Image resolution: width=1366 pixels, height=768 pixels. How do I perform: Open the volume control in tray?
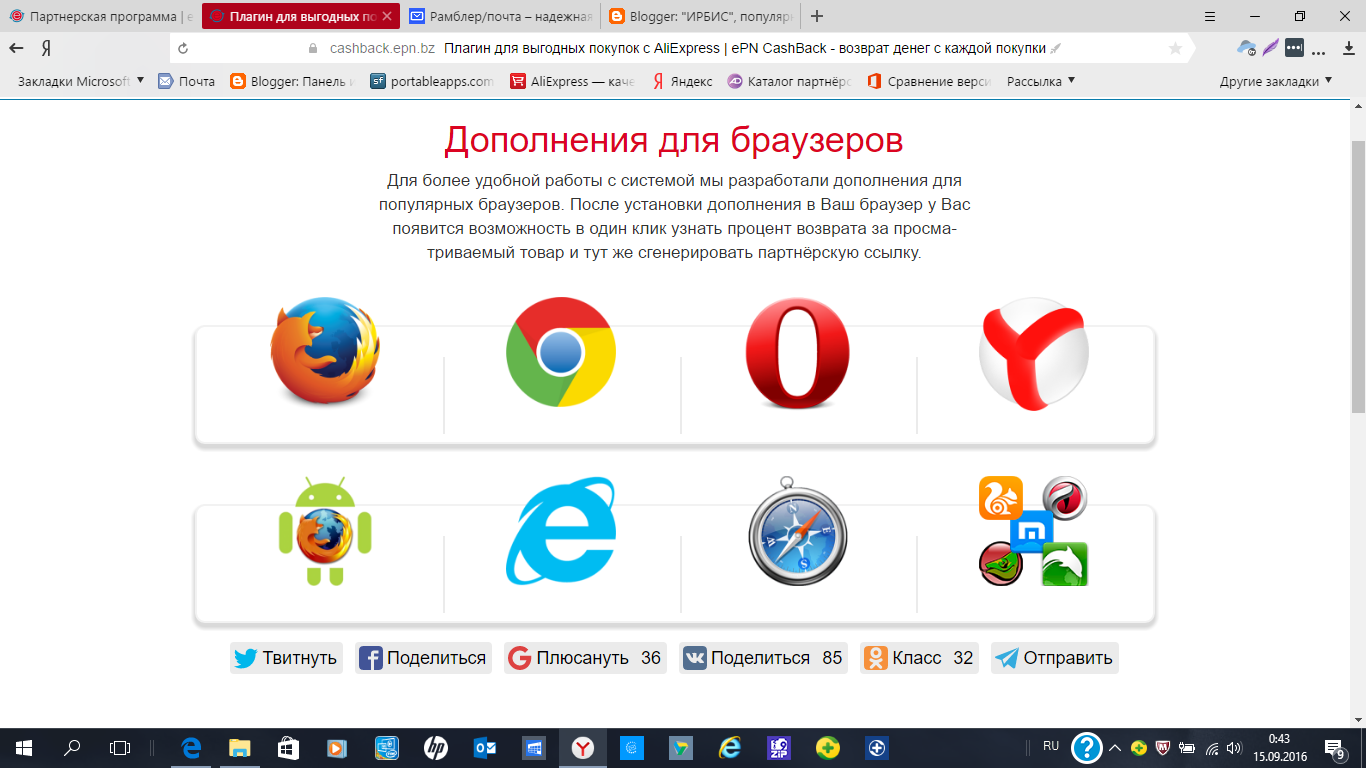1235,747
